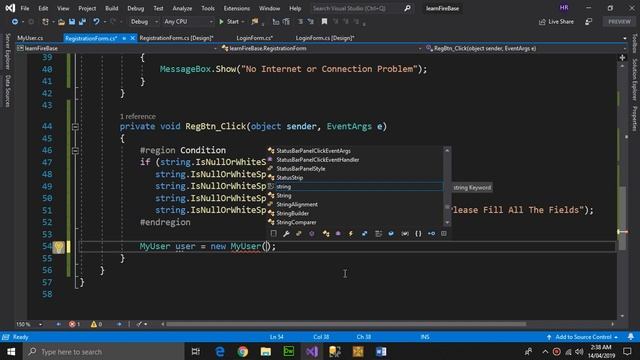Click the Start debugging button
The height and width of the screenshot is (360, 640).
pyautogui.click(x=229, y=22)
